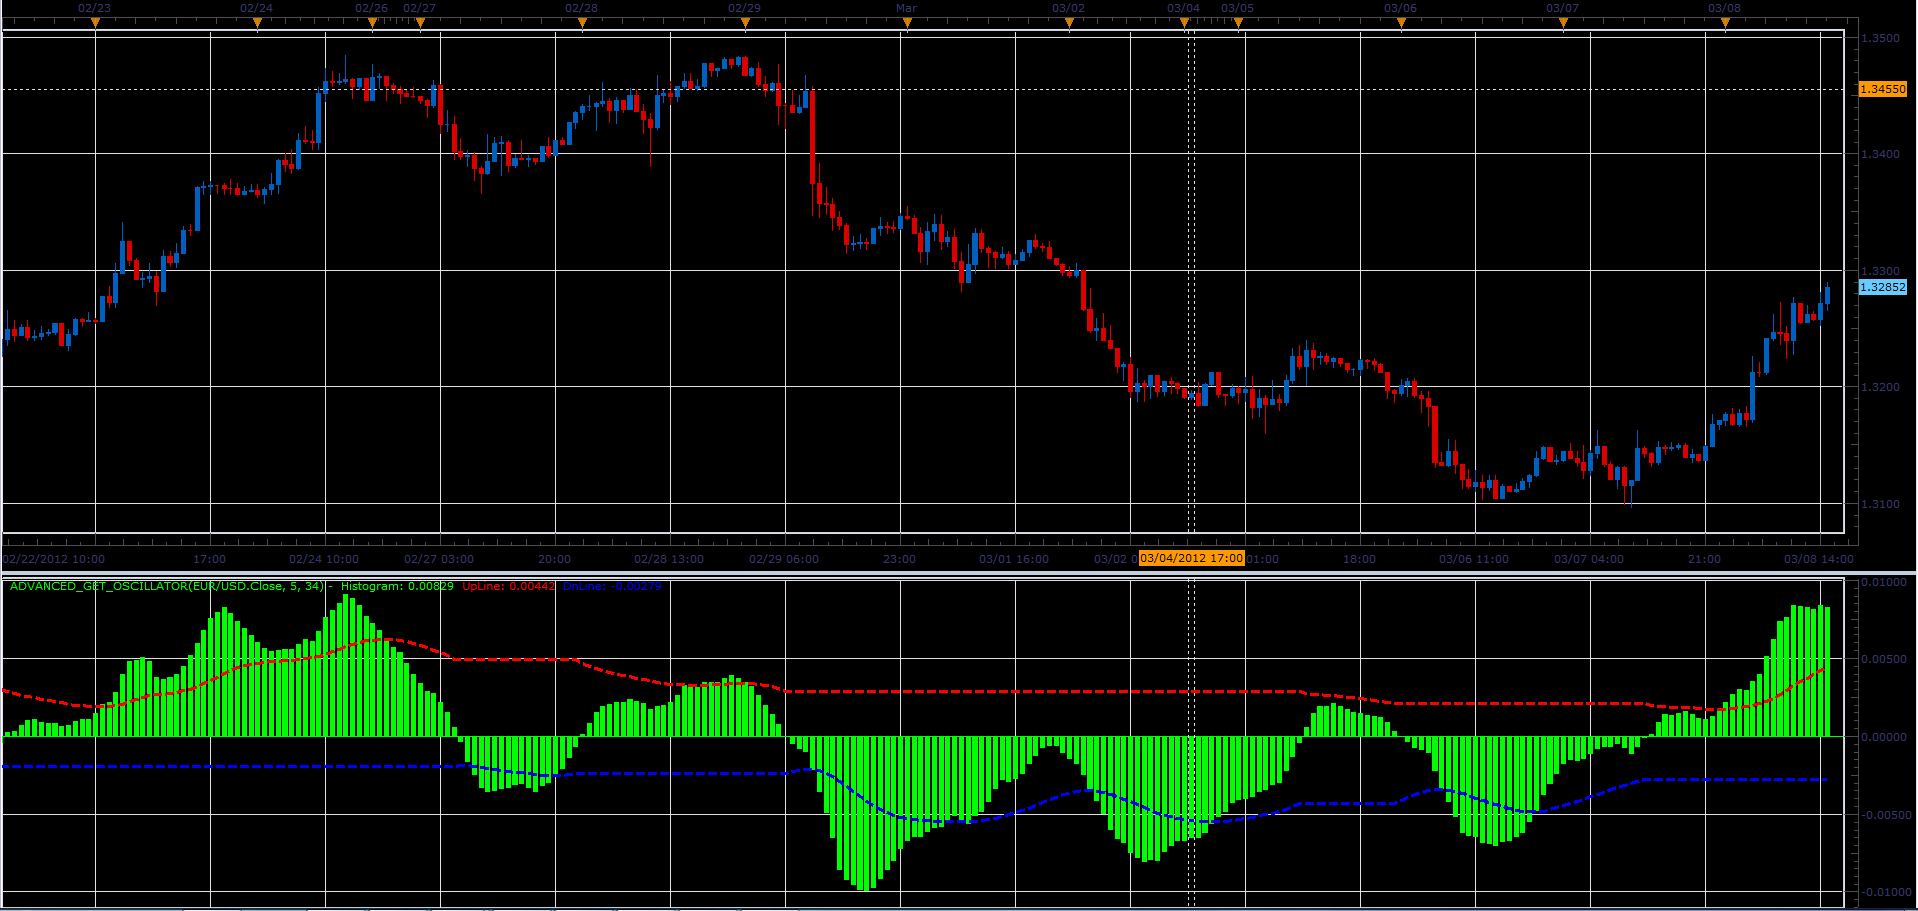
Task: Click the 02/23 day marker triangle
Action: tap(95, 22)
